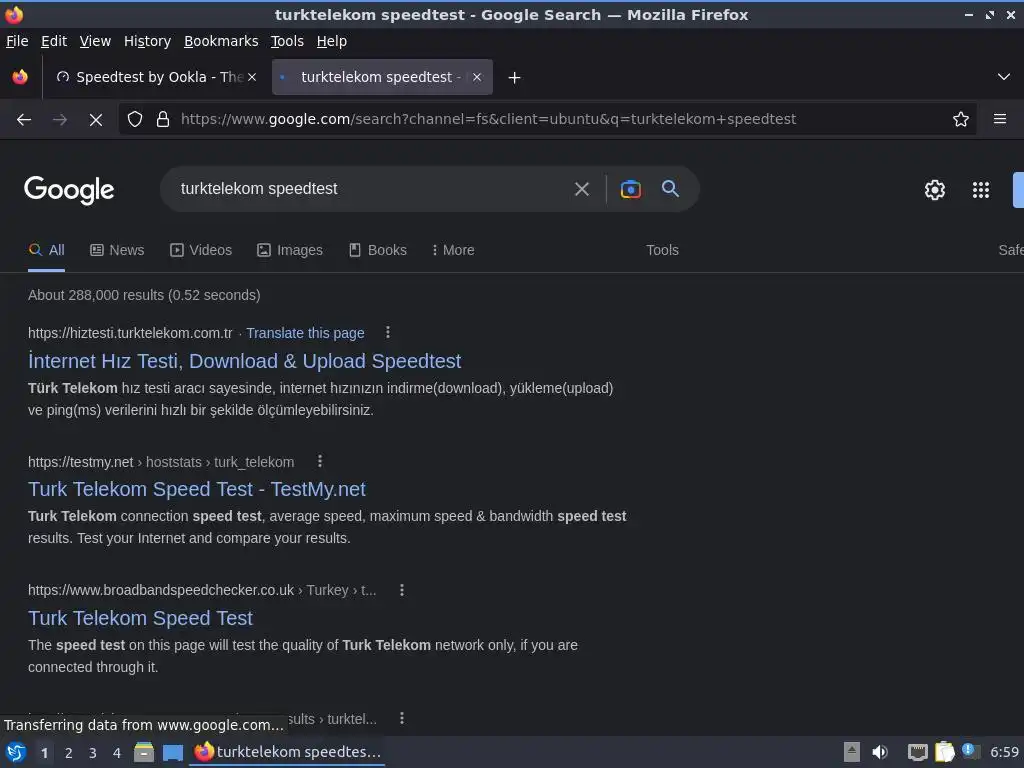Open Firefox View pinned icon
The image size is (1024, 768).
coord(20,77)
